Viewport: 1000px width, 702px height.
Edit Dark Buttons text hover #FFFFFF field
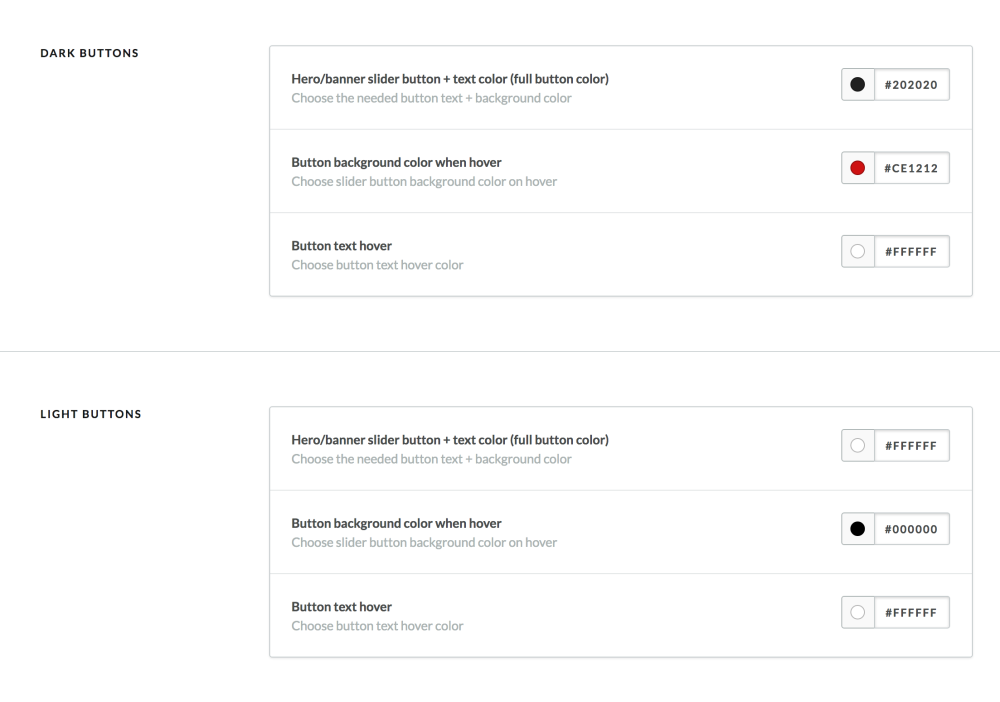[x=911, y=251]
